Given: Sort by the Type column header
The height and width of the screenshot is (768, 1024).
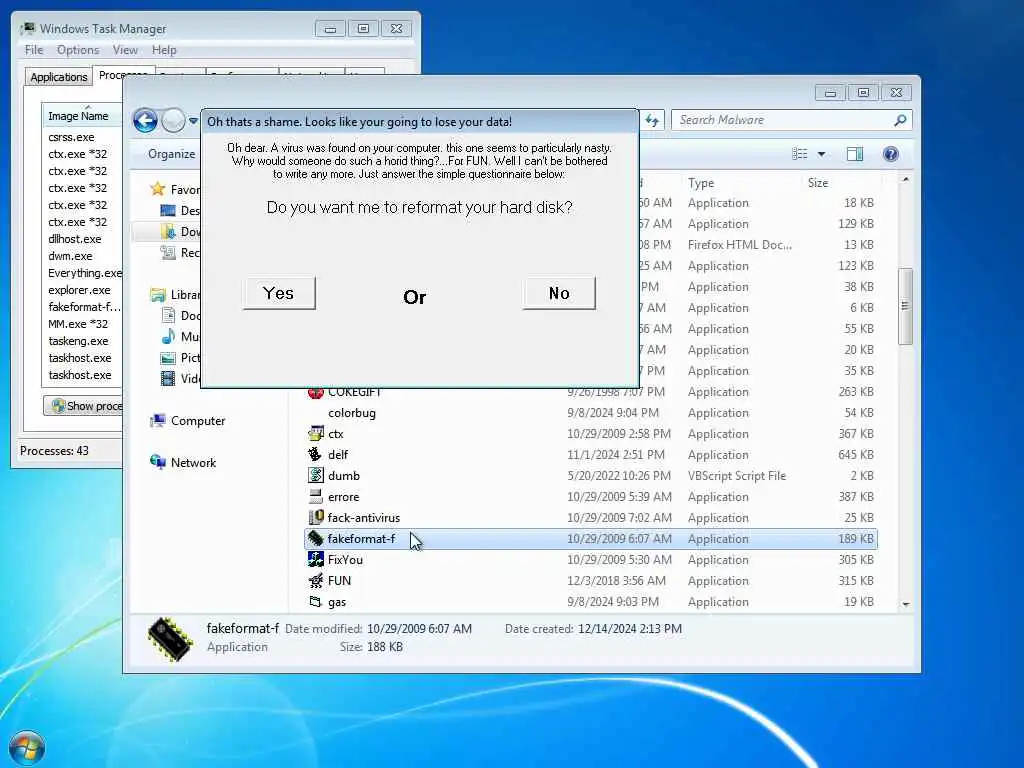Looking at the screenshot, I should click(701, 183).
